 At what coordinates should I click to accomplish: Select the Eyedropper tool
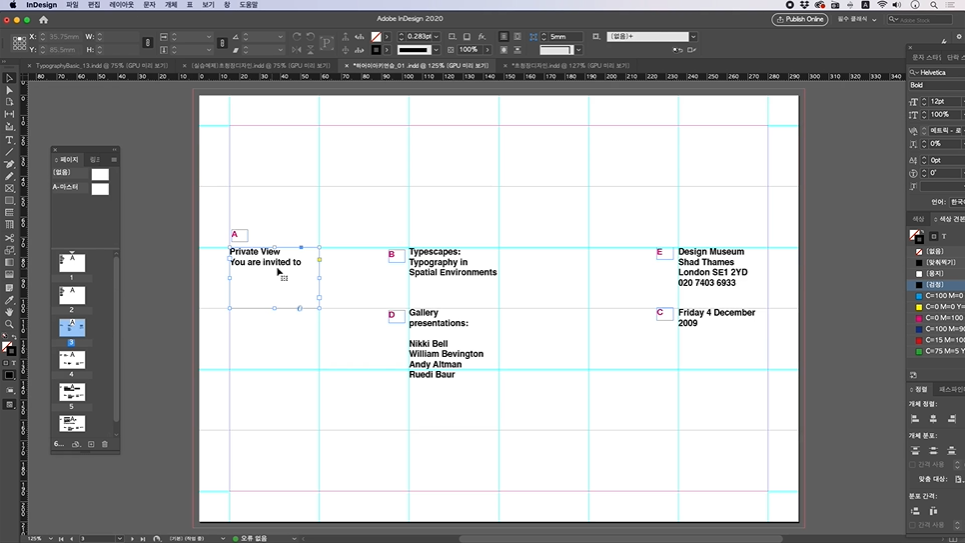(x=9, y=300)
